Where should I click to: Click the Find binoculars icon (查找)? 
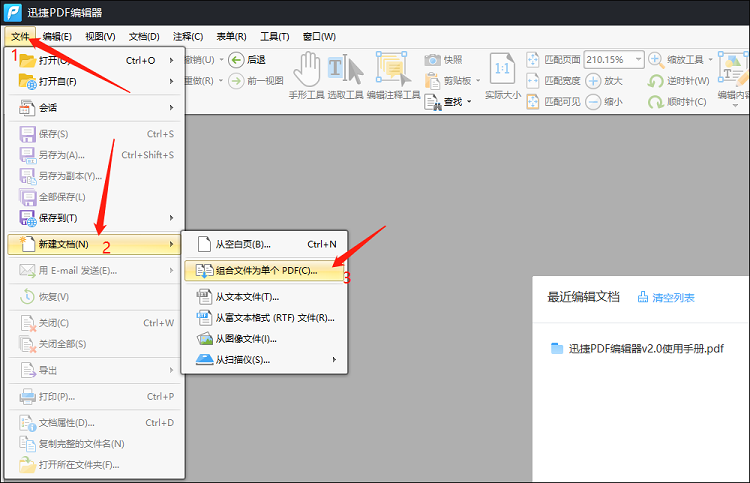point(432,102)
